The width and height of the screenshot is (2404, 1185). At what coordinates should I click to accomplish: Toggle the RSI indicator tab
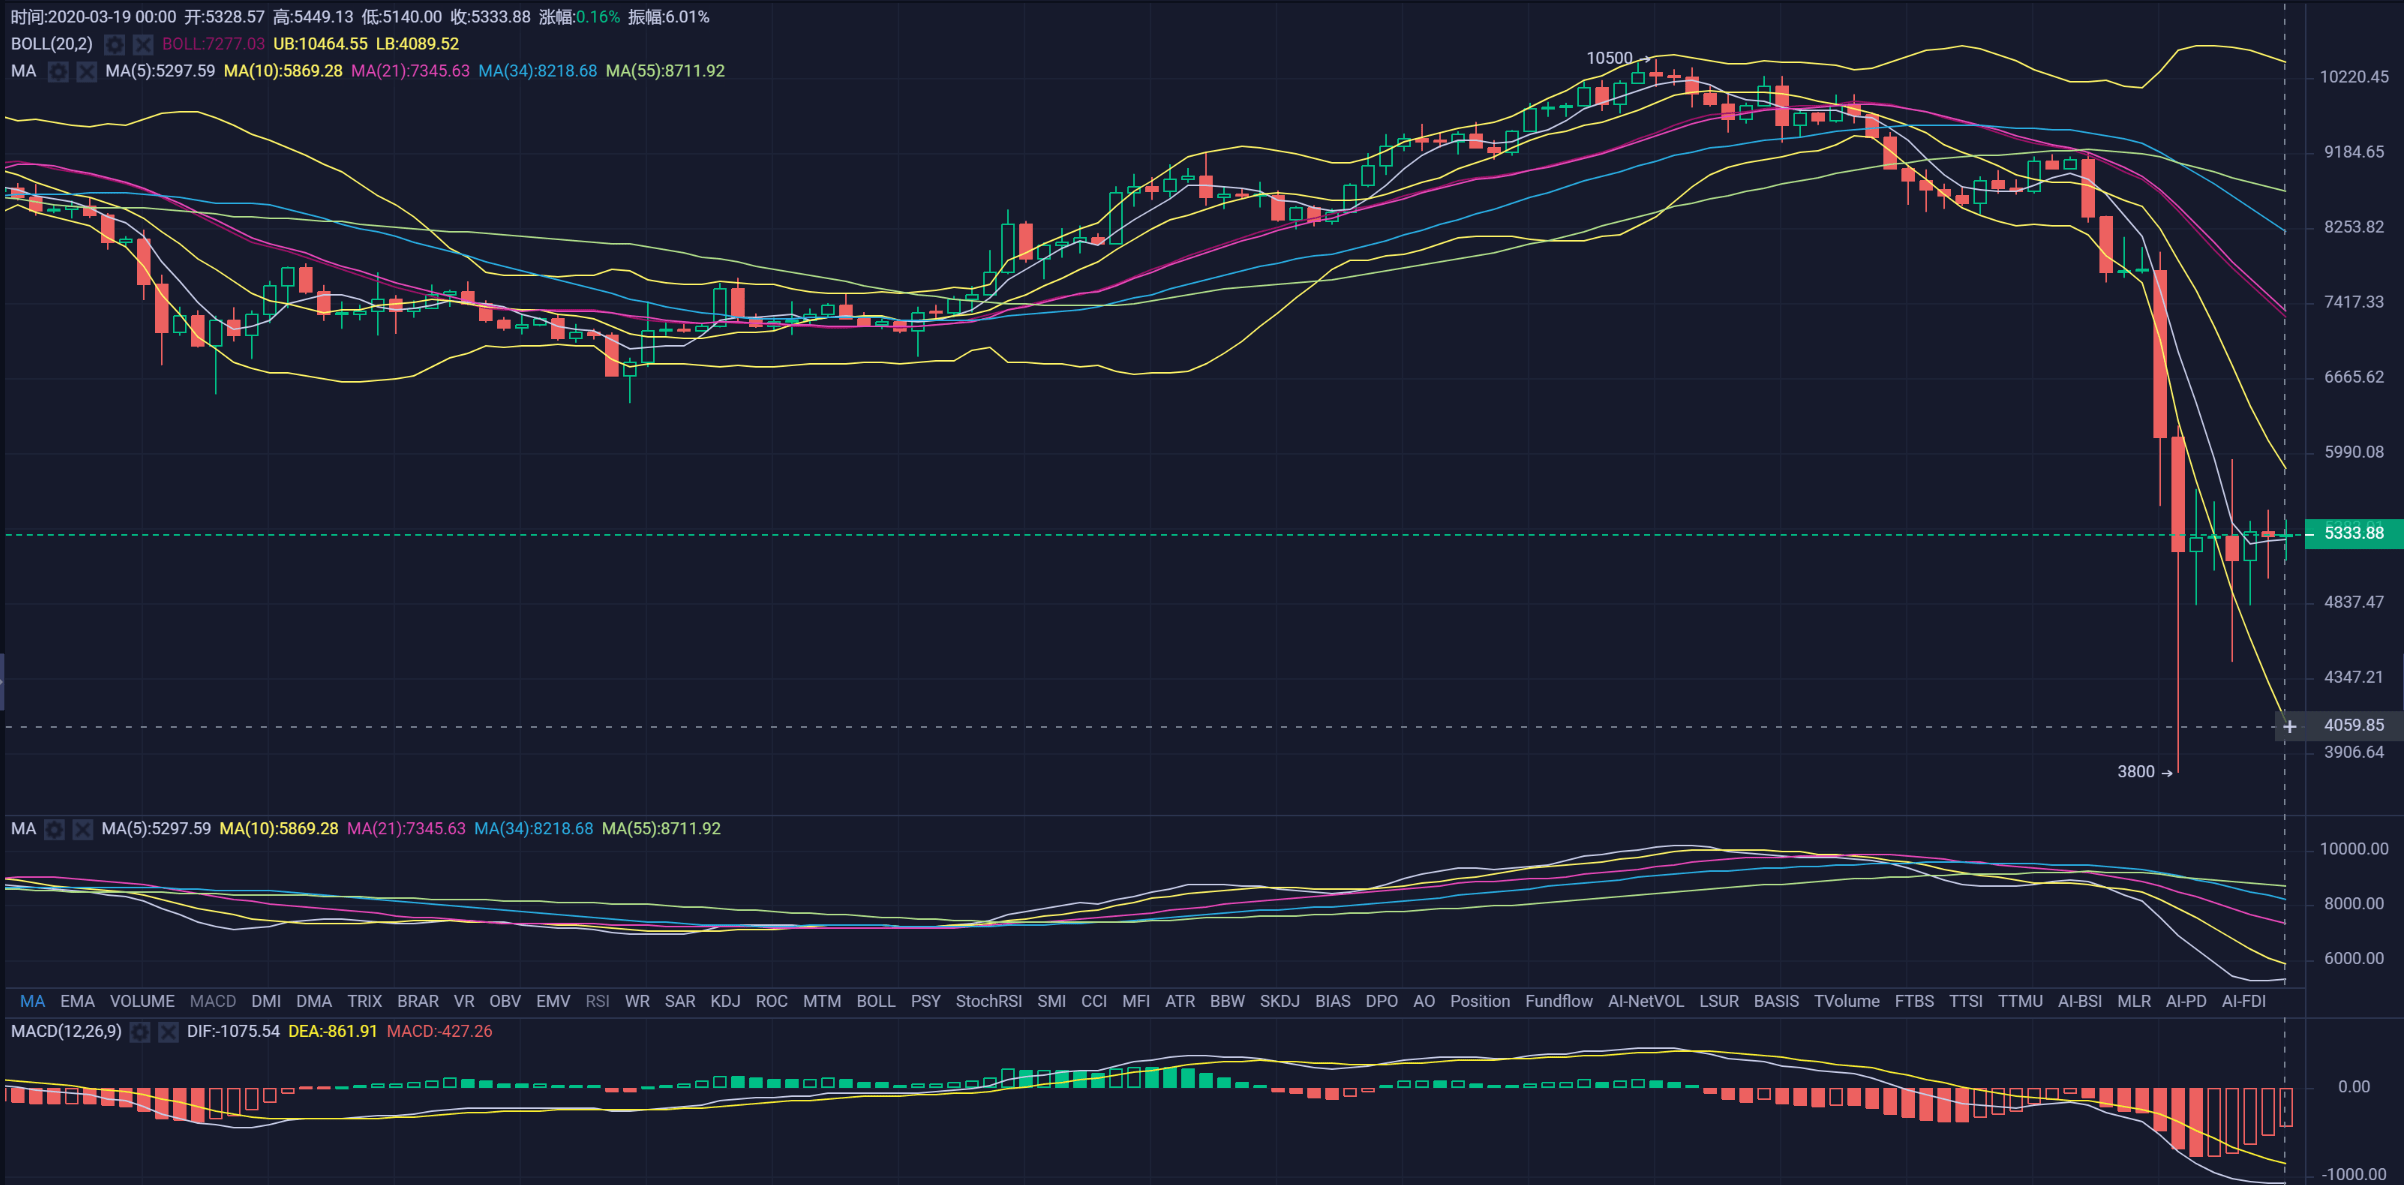tap(597, 1001)
